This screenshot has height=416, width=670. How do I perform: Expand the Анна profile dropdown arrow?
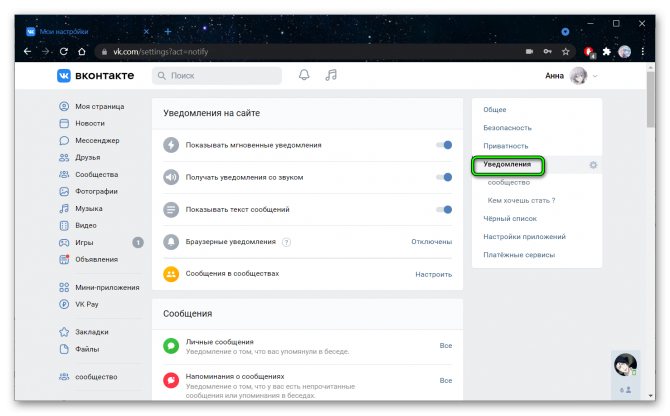[x=595, y=76]
